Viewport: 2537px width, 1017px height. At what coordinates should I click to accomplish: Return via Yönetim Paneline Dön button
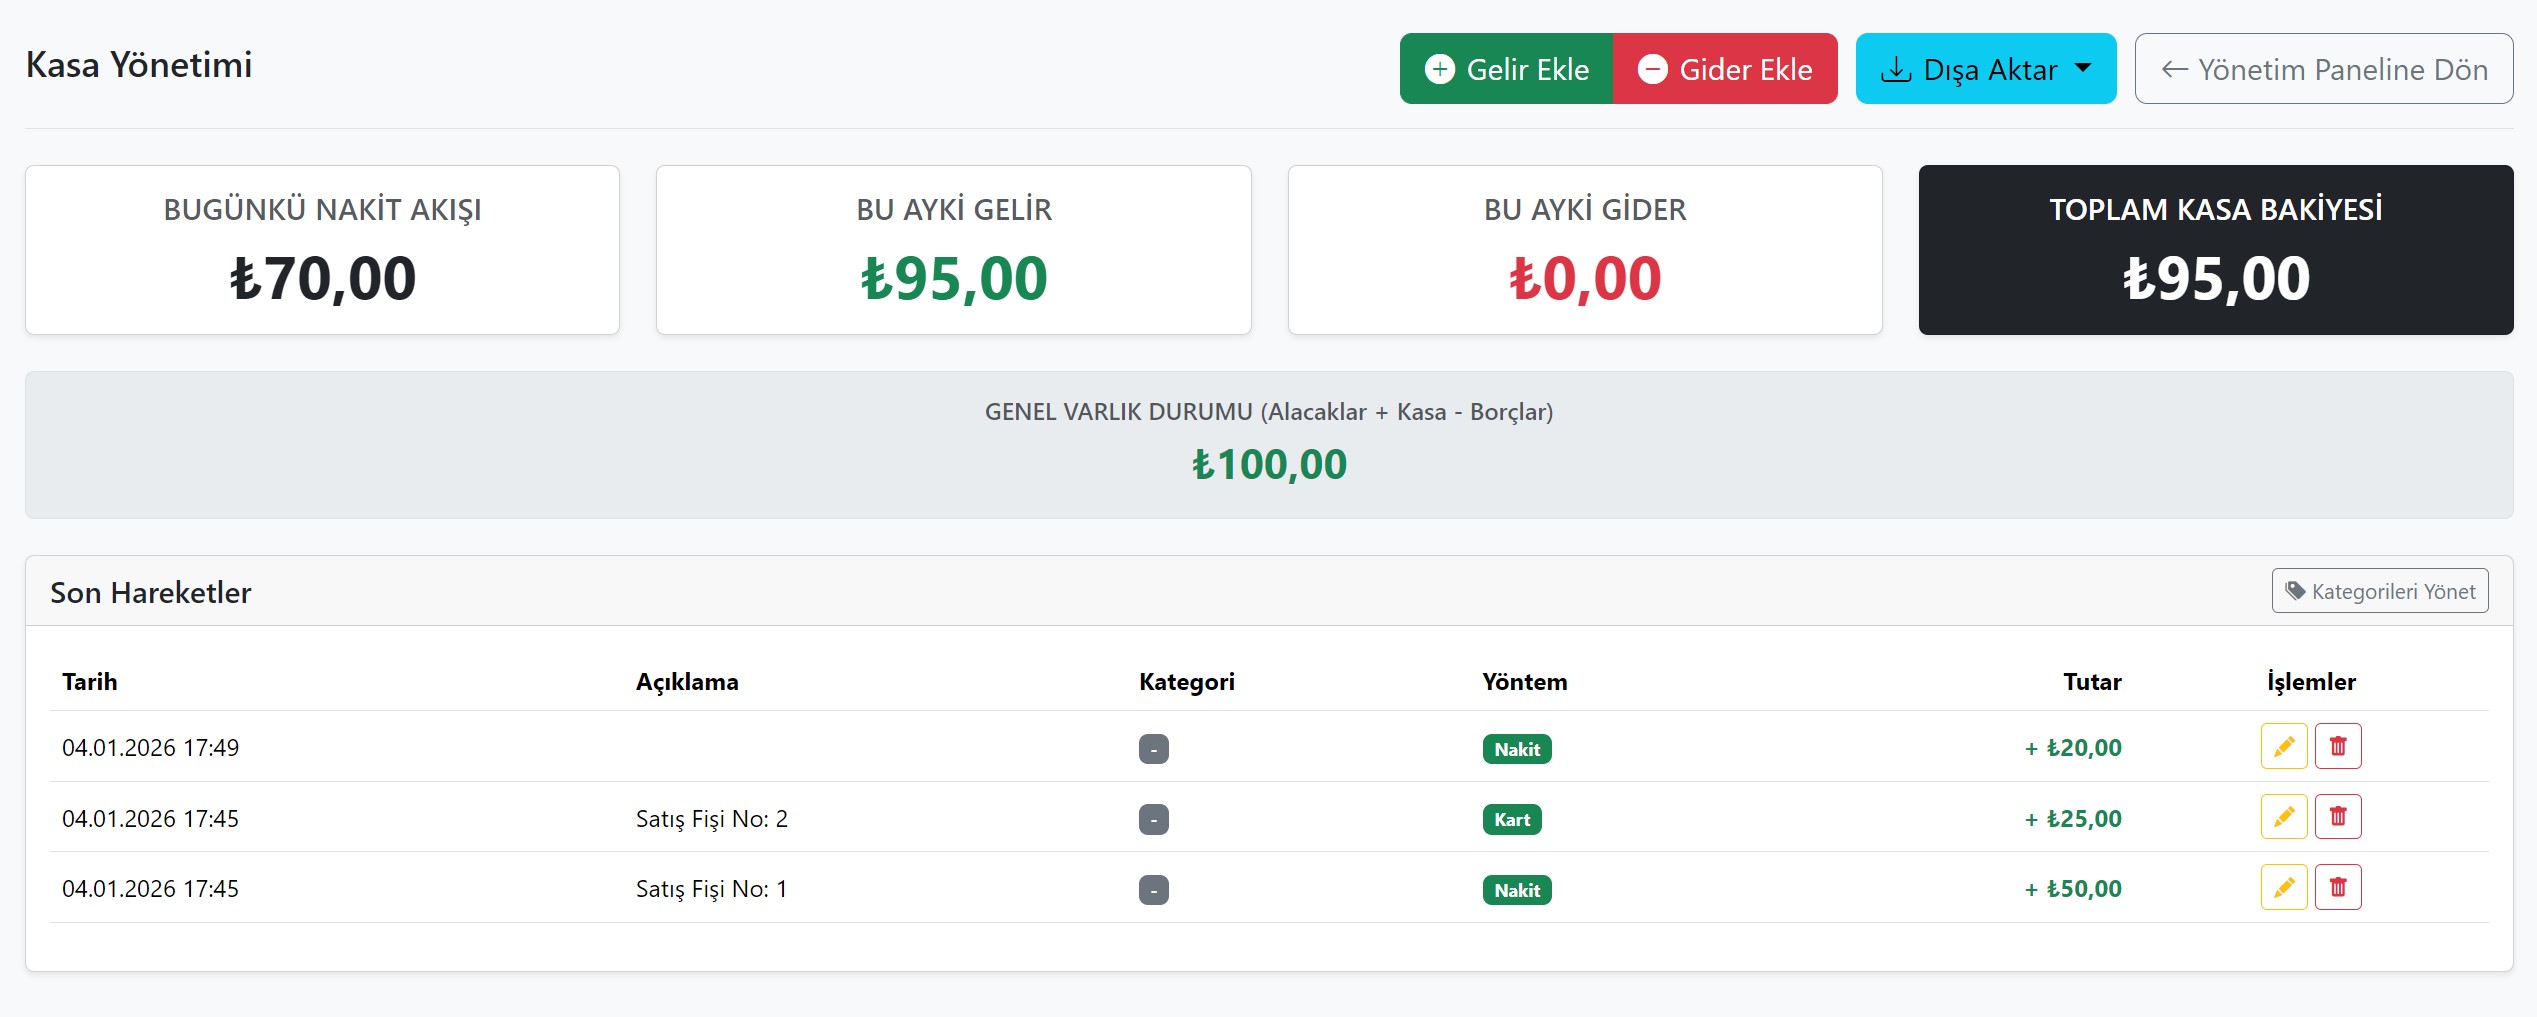pos(2323,69)
